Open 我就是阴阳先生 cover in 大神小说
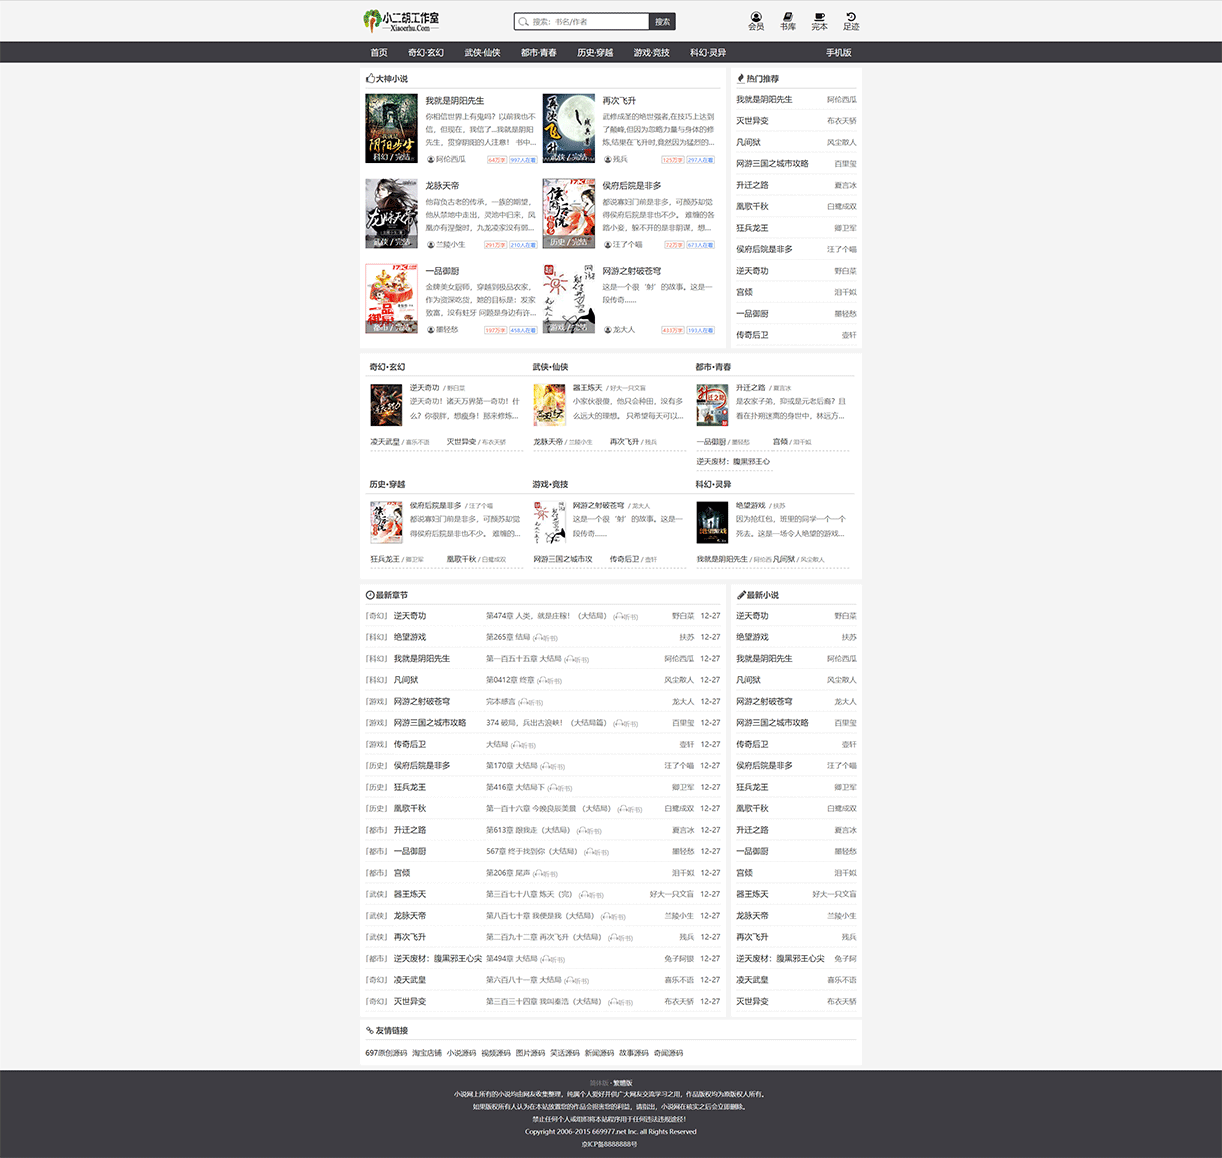Screen dimensions: 1222x1158 (391, 129)
